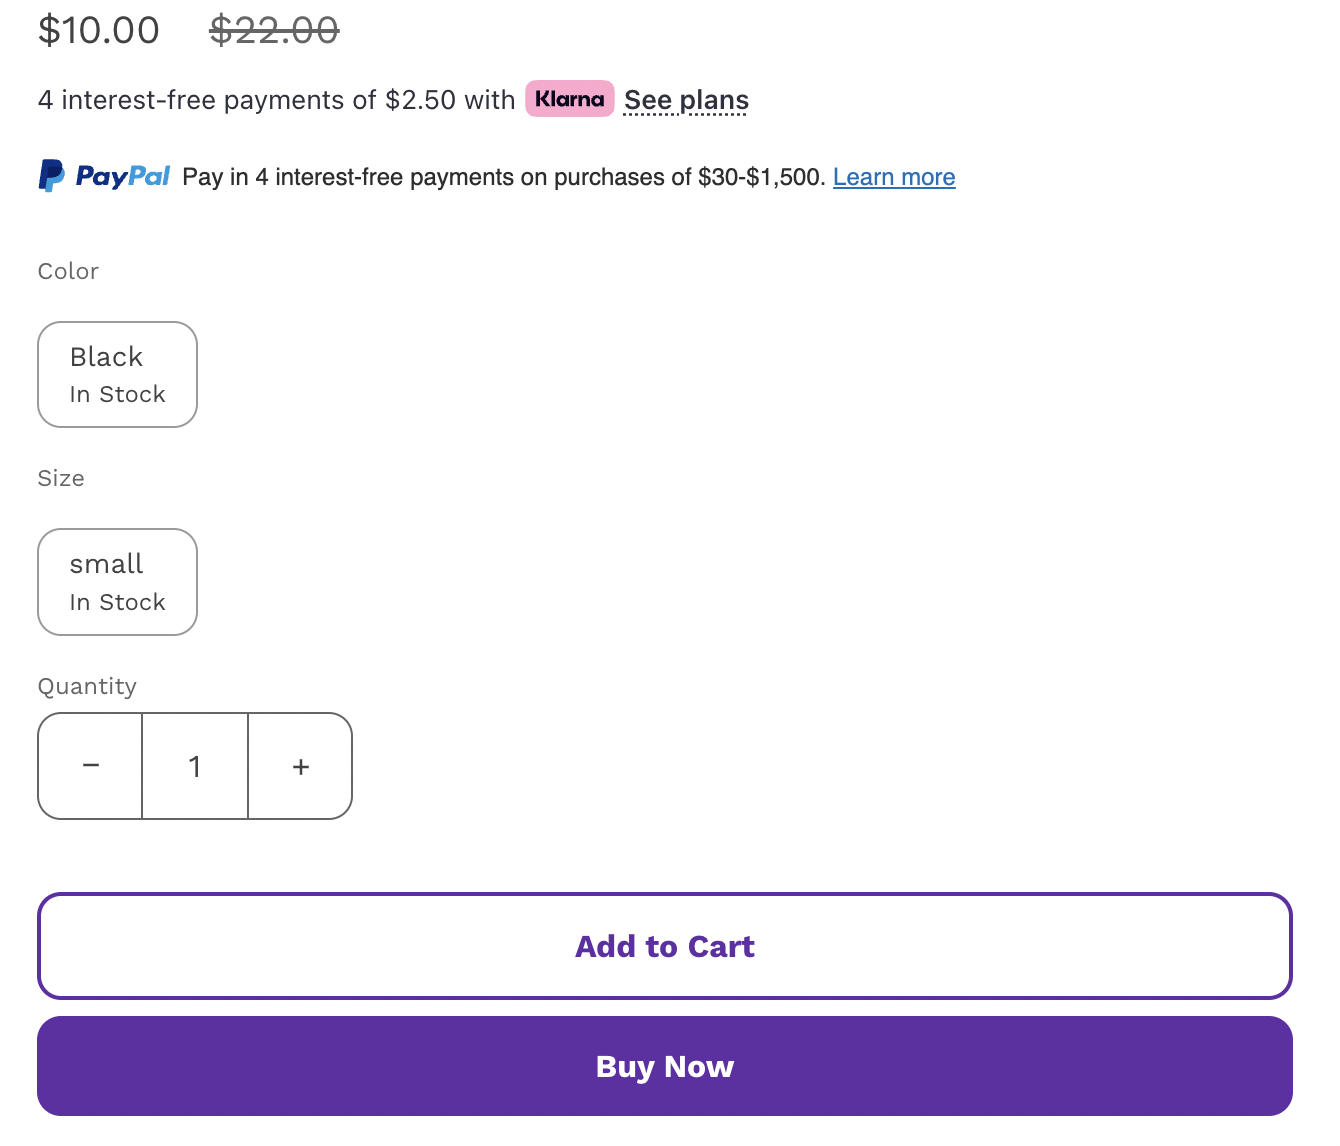The width and height of the screenshot is (1340, 1146).
Task: Click the Buy Now button
Action: click(665, 1066)
